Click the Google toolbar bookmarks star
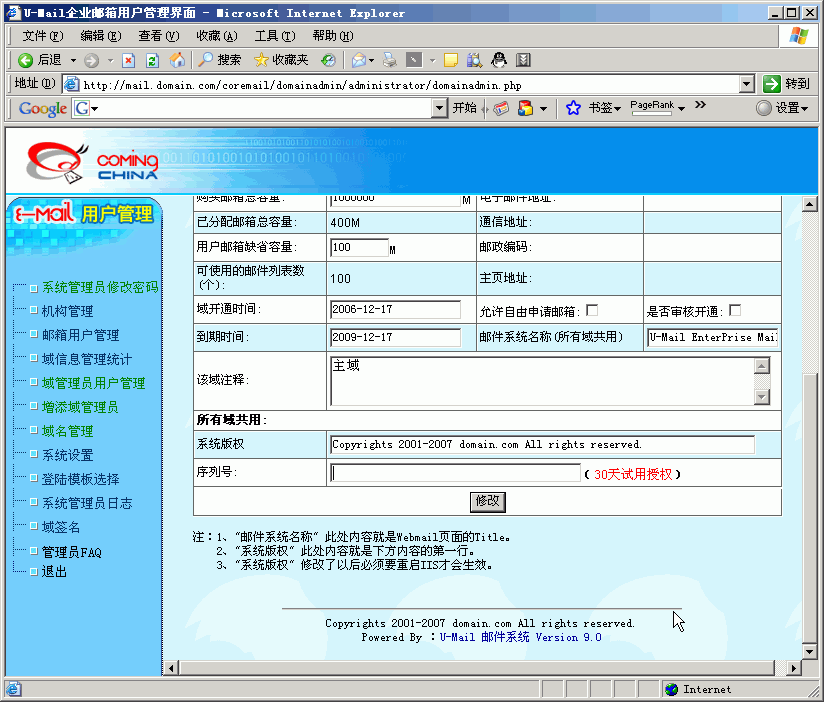The width and height of the screenshot is (824, 702). click(573, 108)
